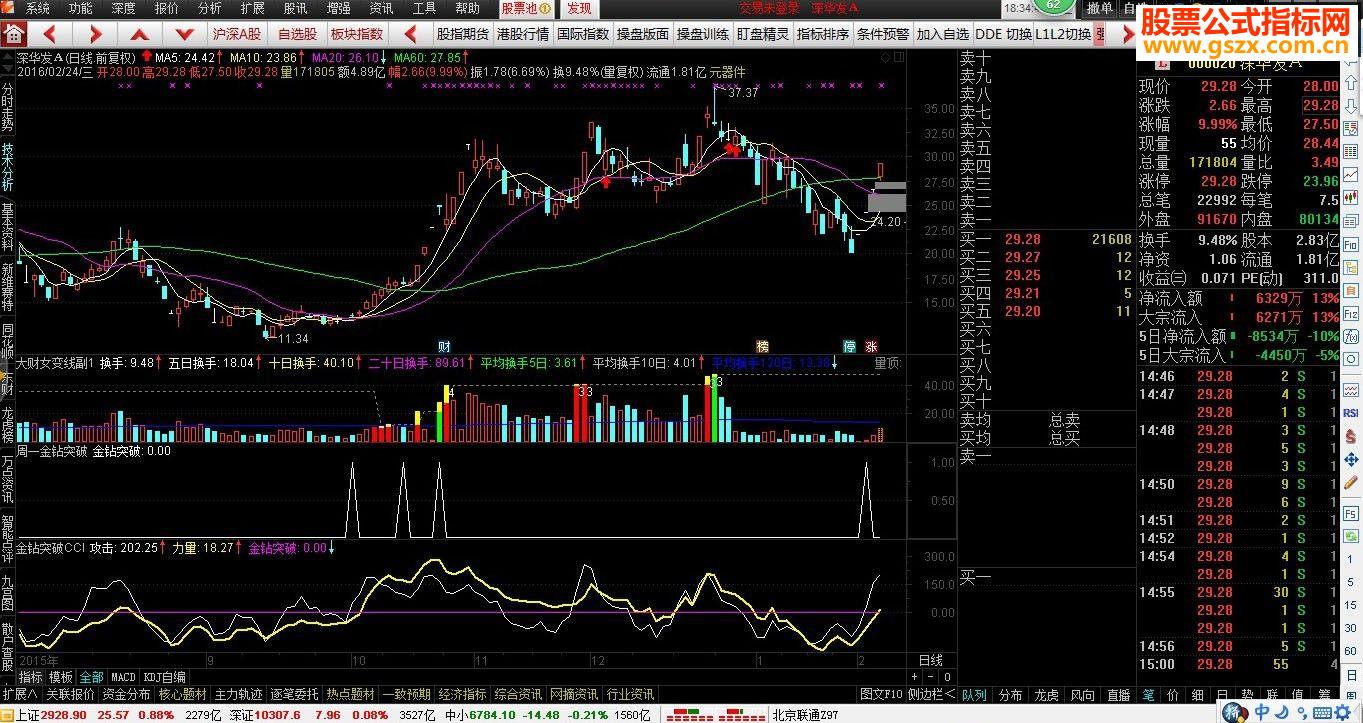
Task: Click the right arrow forward icon
Action: (x=94, y=34)
